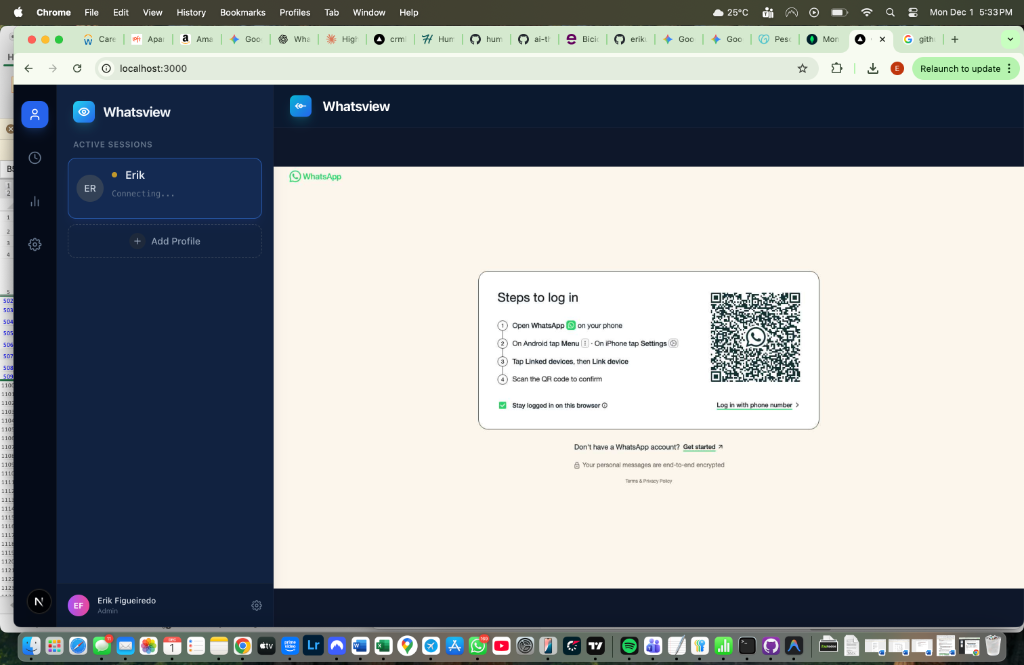Open the settings gear in left sidebar
1024x665 pixels.
click(x=35, y=244)
